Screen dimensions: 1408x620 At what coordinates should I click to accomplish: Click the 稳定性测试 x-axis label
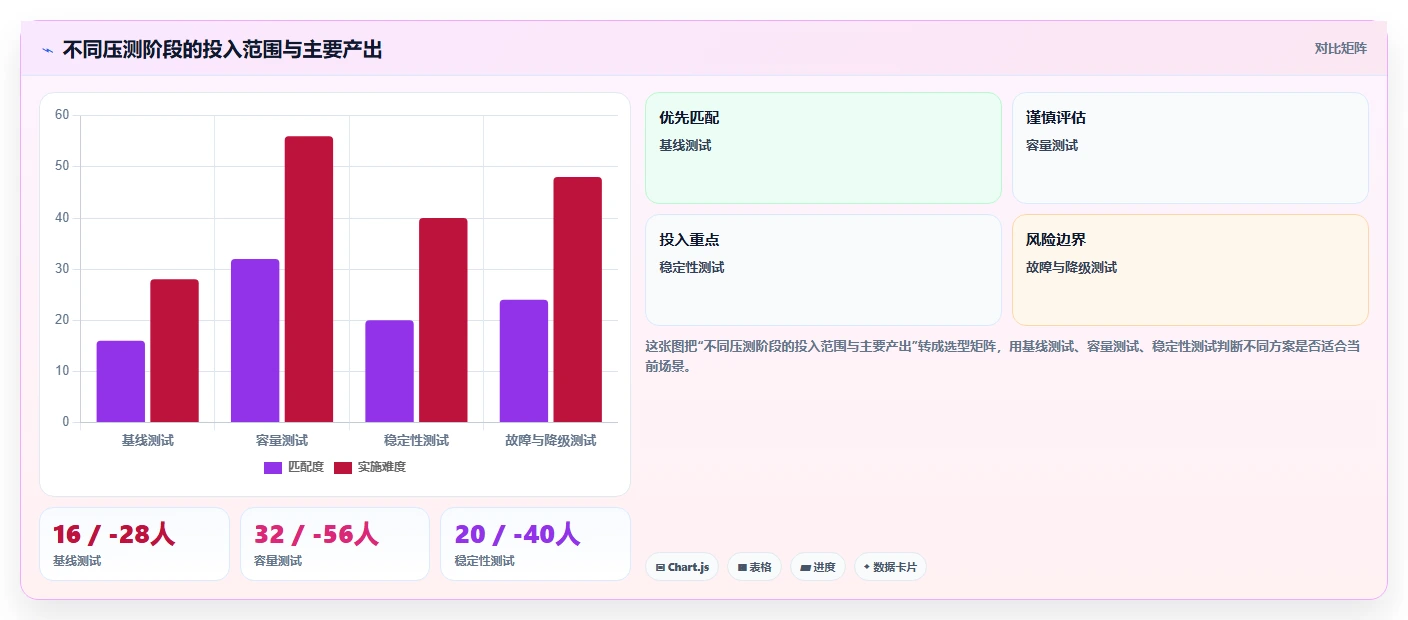416,440
